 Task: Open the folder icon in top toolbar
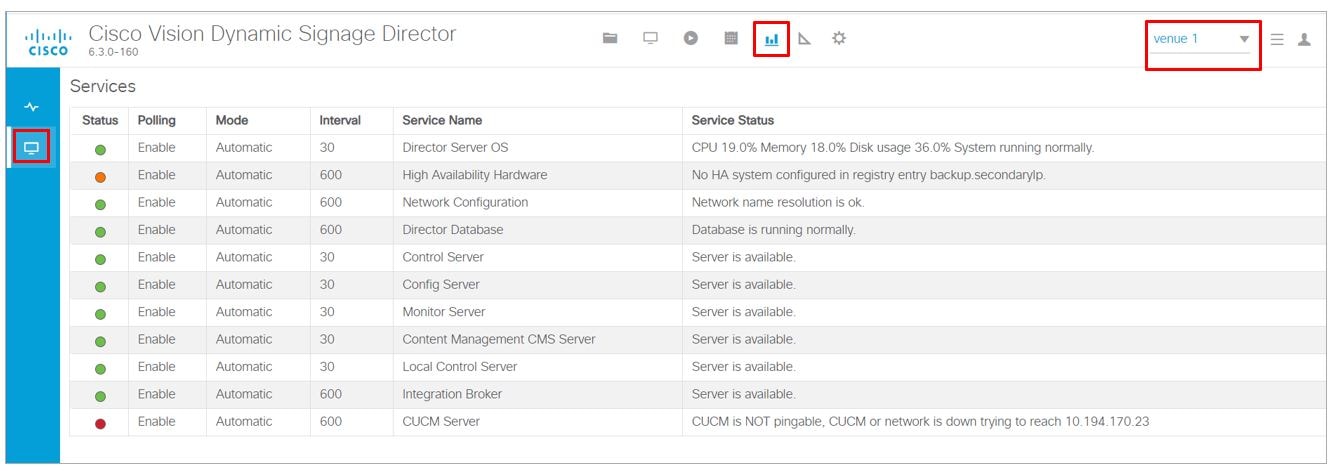click(x=610, y=39)
